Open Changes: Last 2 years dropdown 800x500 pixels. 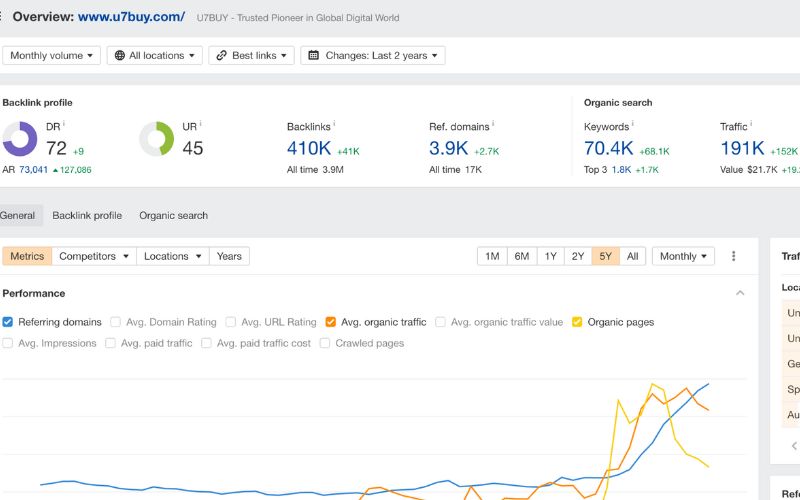[373, 55]
